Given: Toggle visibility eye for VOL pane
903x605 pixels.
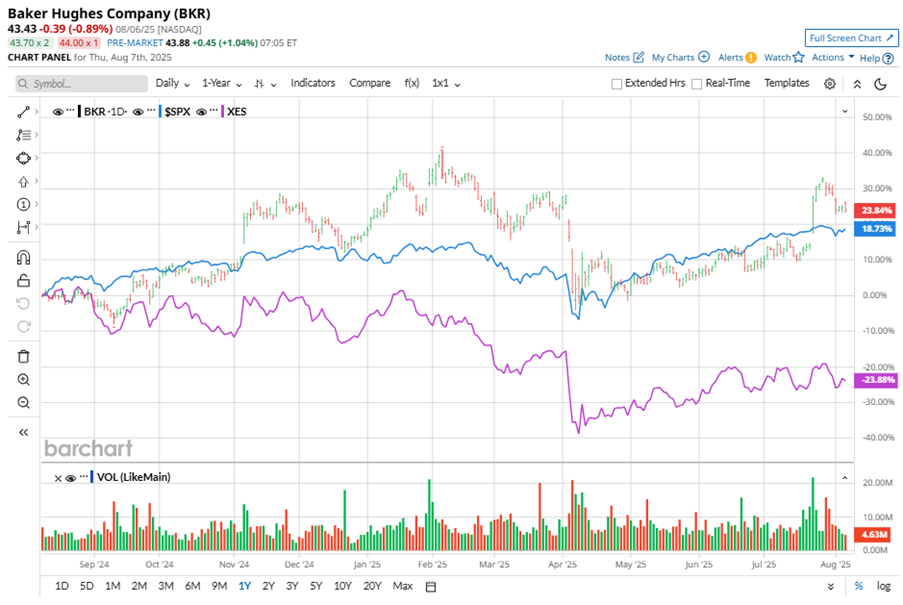Looking at the screenshot, I should 71,478.
